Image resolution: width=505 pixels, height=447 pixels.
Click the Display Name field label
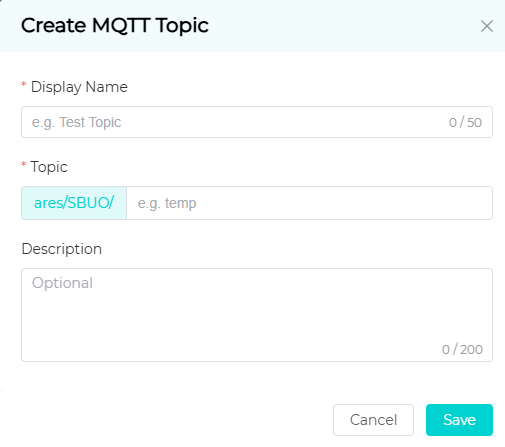click(x=79, y=87)
